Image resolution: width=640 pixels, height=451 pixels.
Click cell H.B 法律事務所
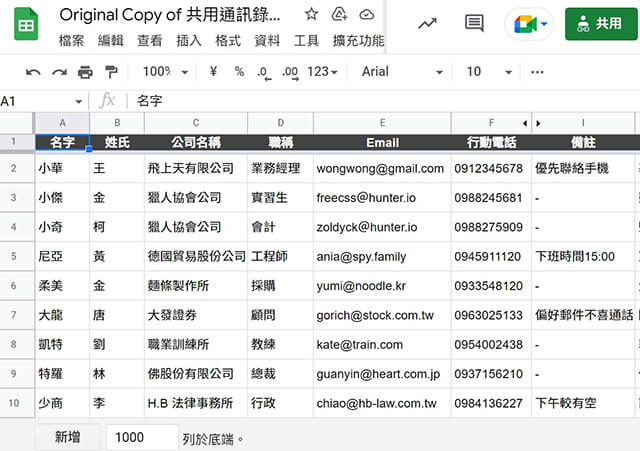click(196, 403)
